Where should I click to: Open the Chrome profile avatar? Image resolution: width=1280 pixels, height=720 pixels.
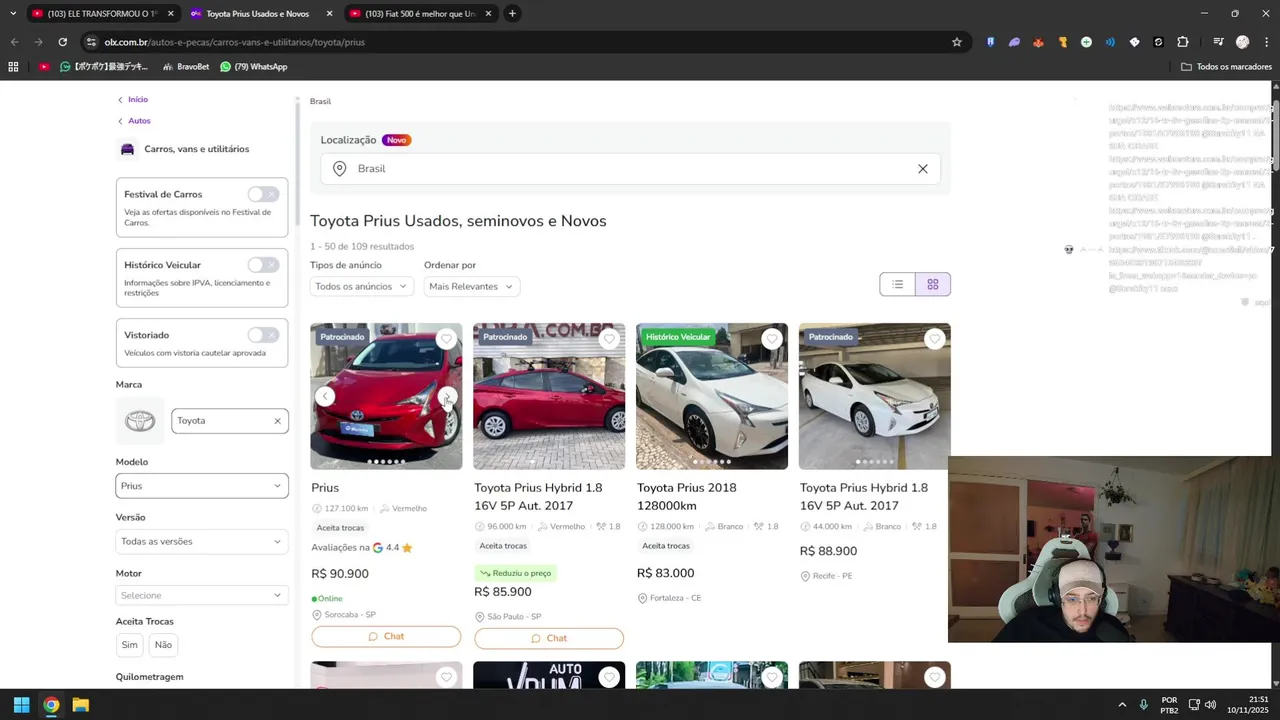(1242, 42)
